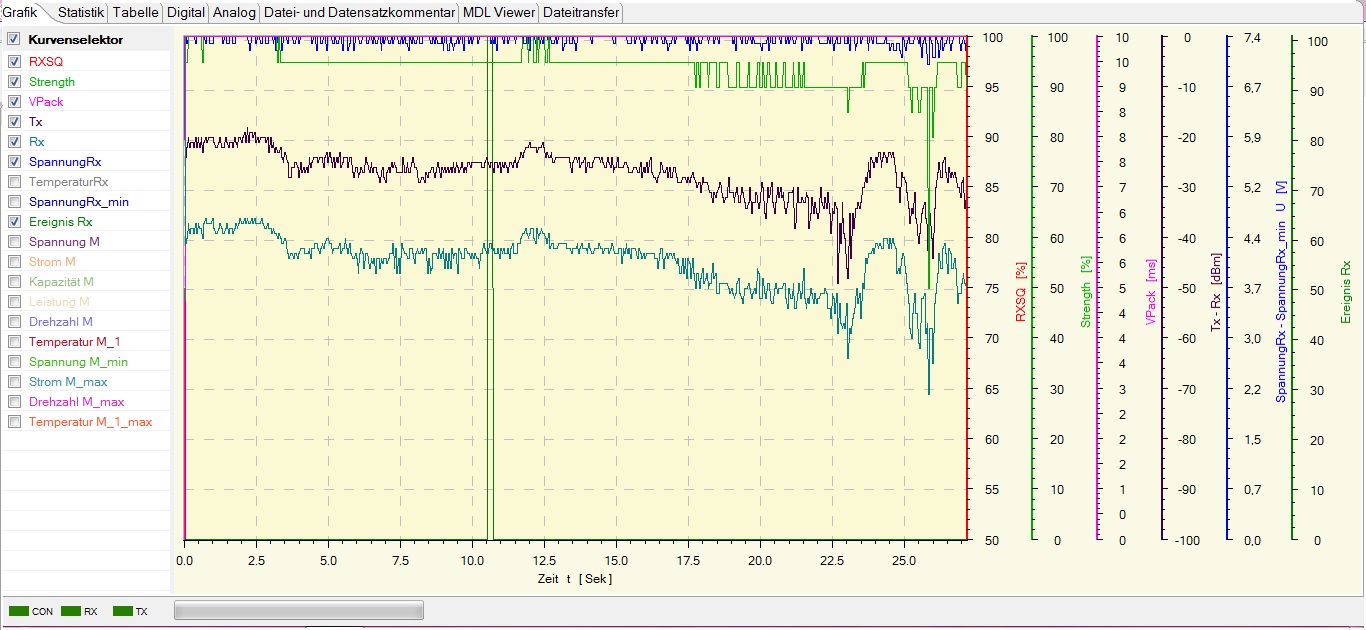
Task: Click the green CON status indicator
Action: [19, 611]
